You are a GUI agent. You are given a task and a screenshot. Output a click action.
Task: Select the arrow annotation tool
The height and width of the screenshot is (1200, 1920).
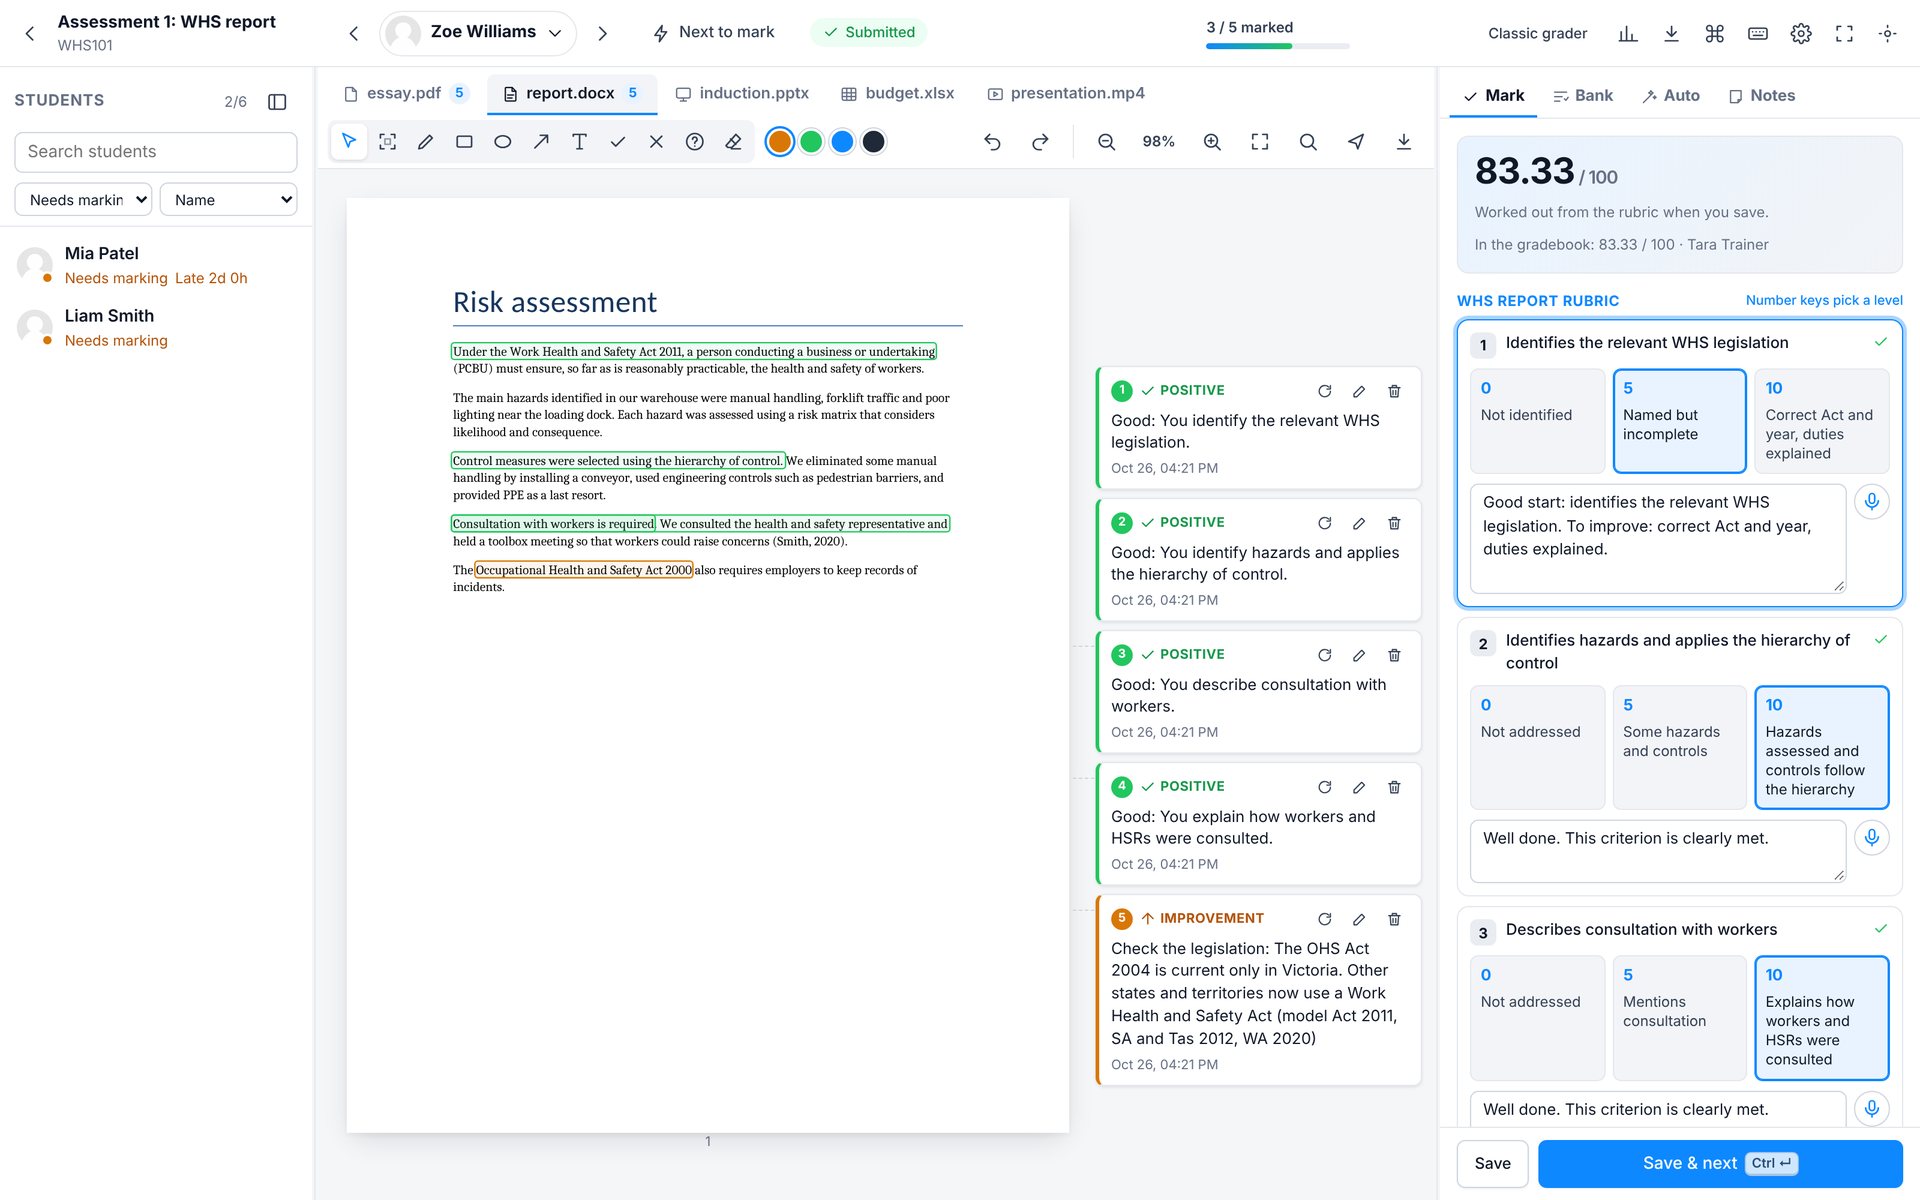(541, 142)
